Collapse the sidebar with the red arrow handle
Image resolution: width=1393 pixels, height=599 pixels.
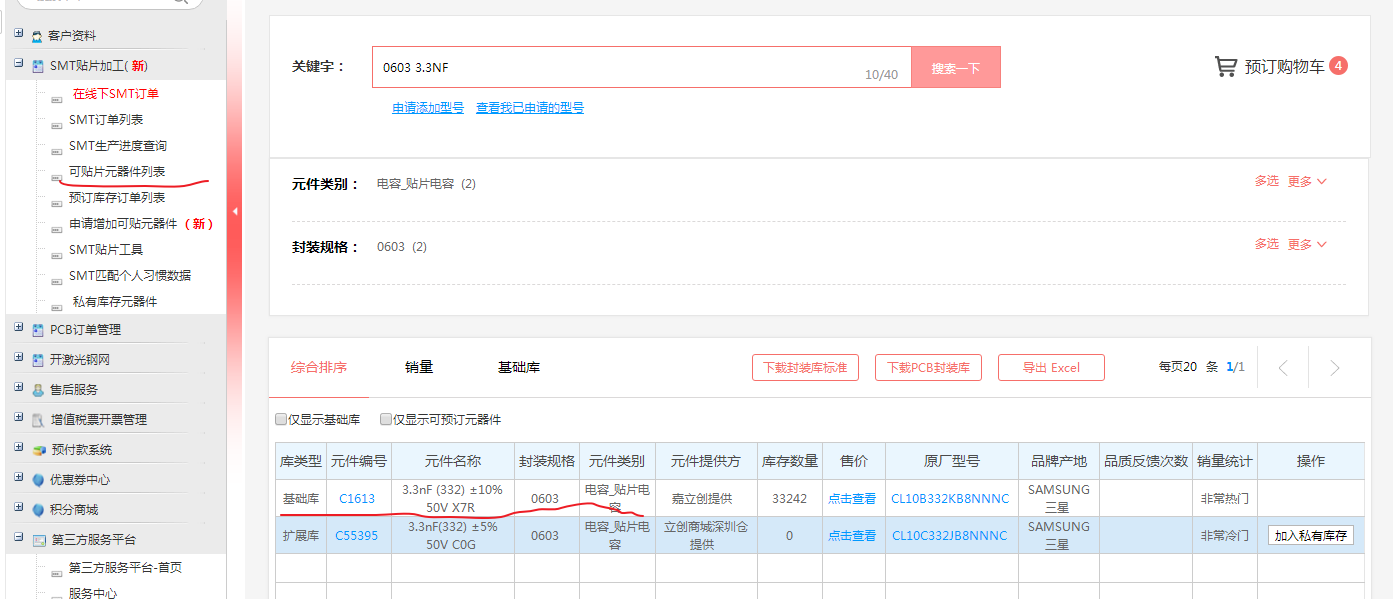234,211
